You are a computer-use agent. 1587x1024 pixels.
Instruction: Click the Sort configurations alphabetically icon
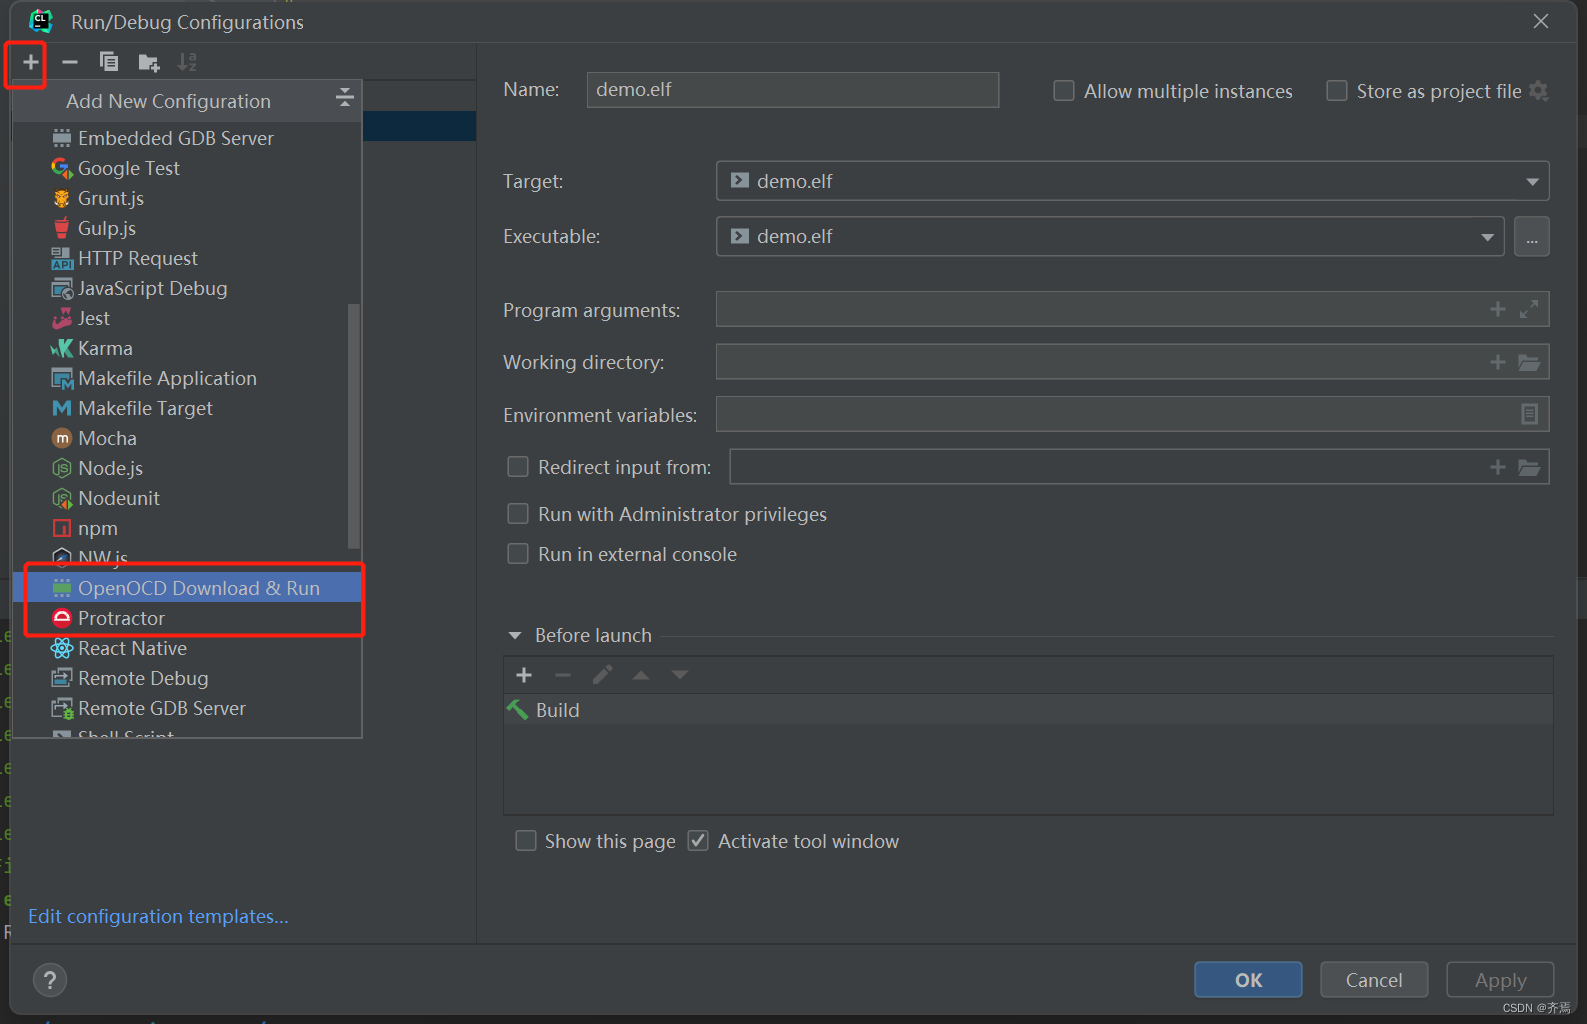tap(187, 62)
